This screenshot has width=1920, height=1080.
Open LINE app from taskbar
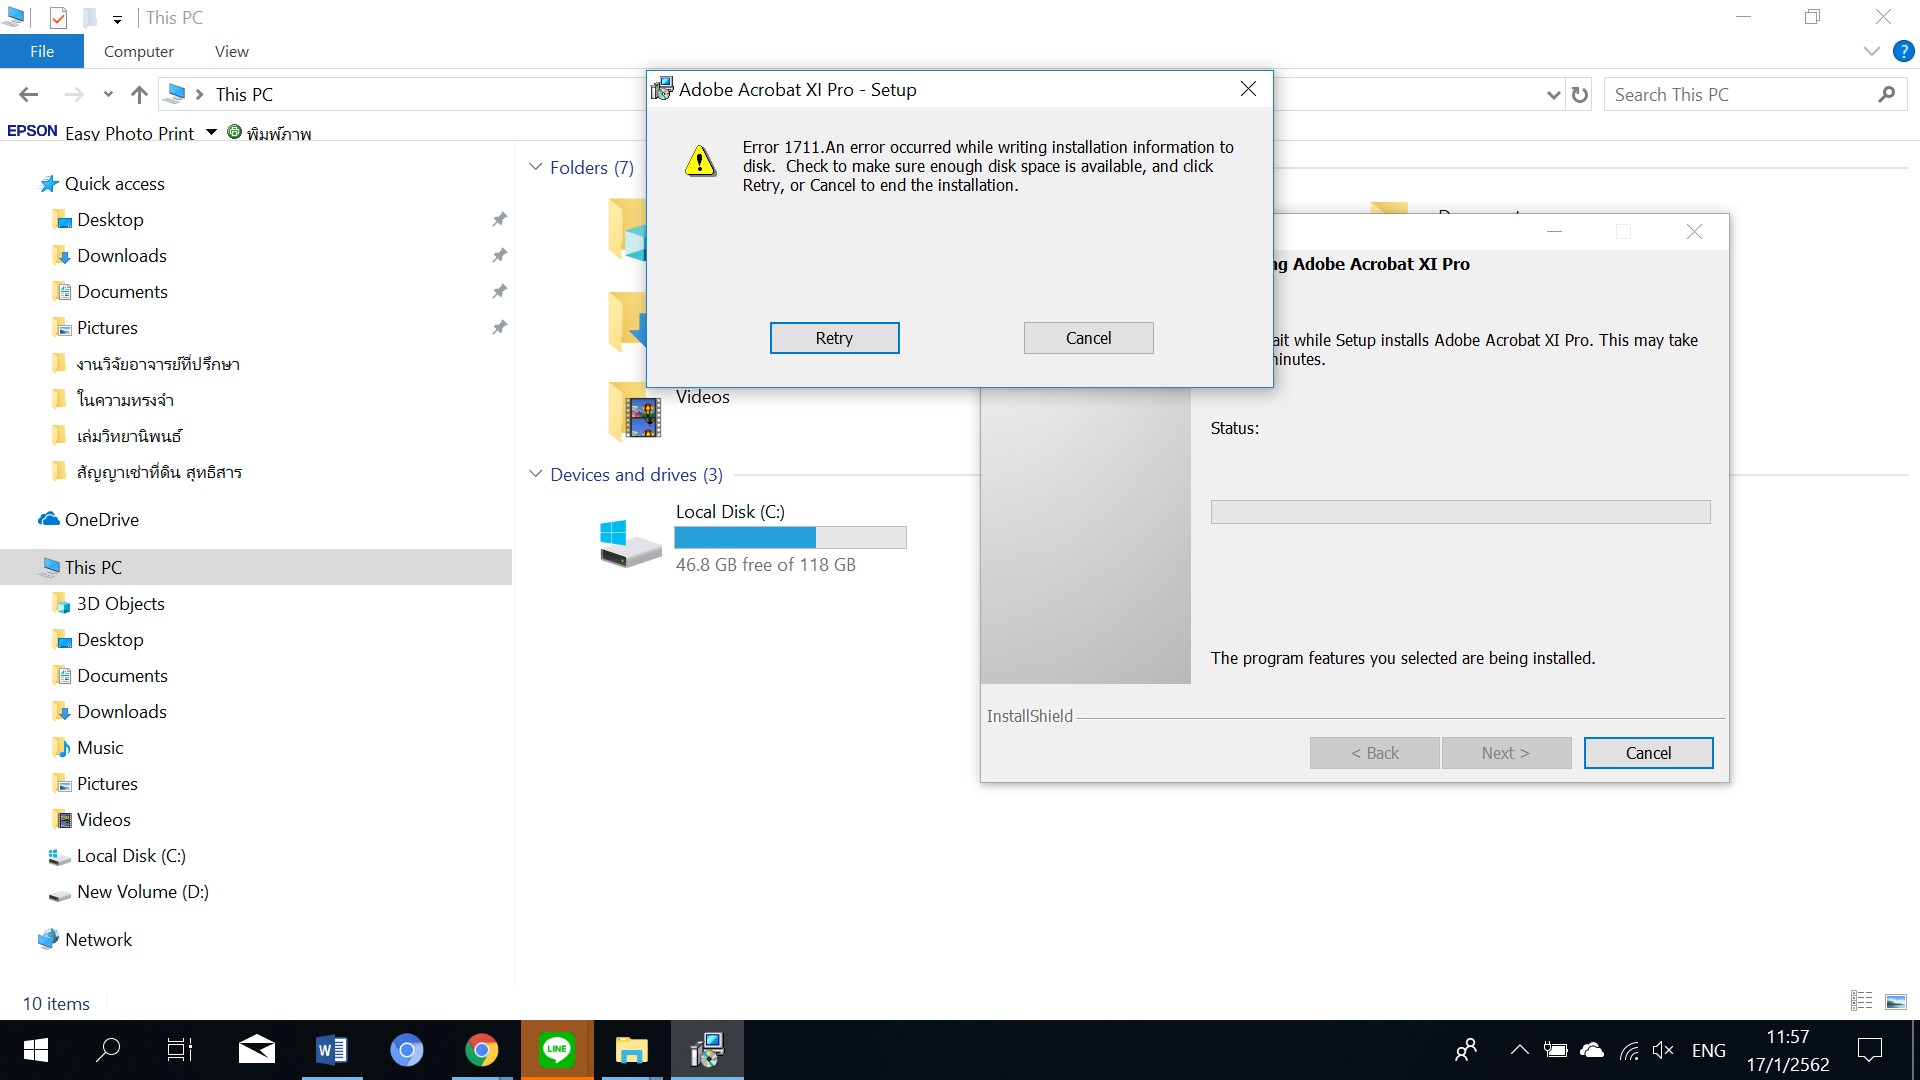(557, 1050)
